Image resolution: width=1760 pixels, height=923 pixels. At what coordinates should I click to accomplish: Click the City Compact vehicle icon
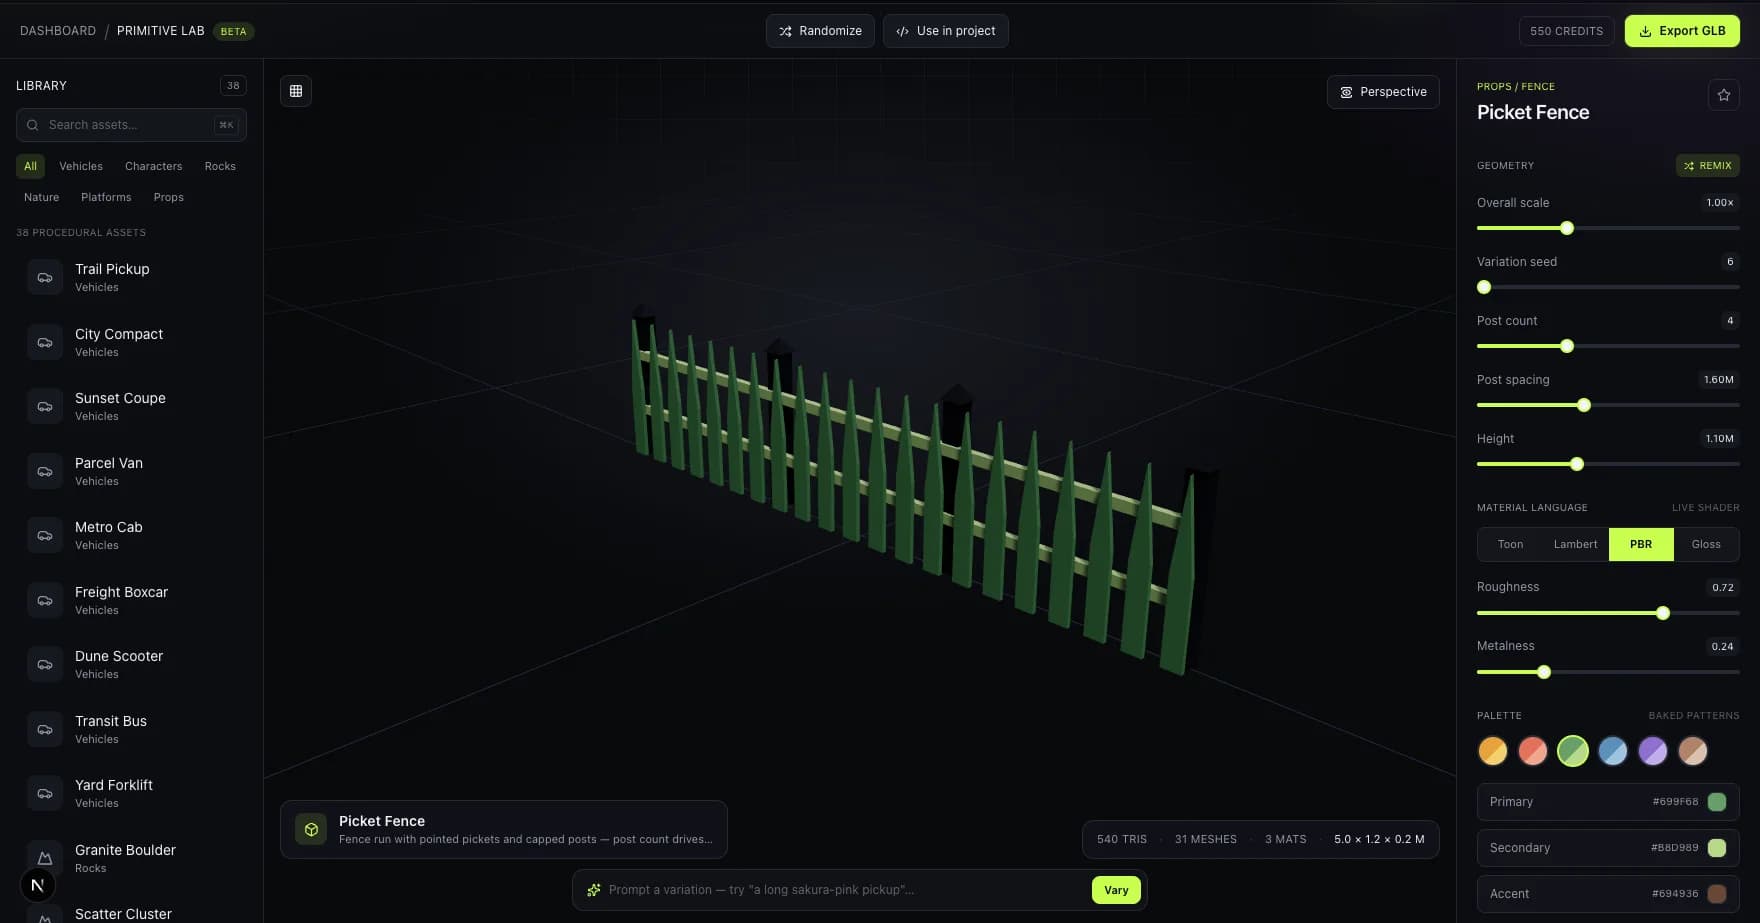point(45,342)
